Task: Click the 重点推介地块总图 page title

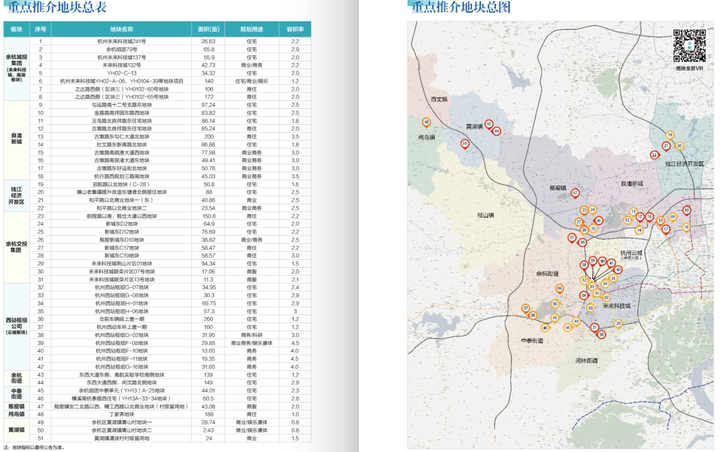Action: pos(461,7)
